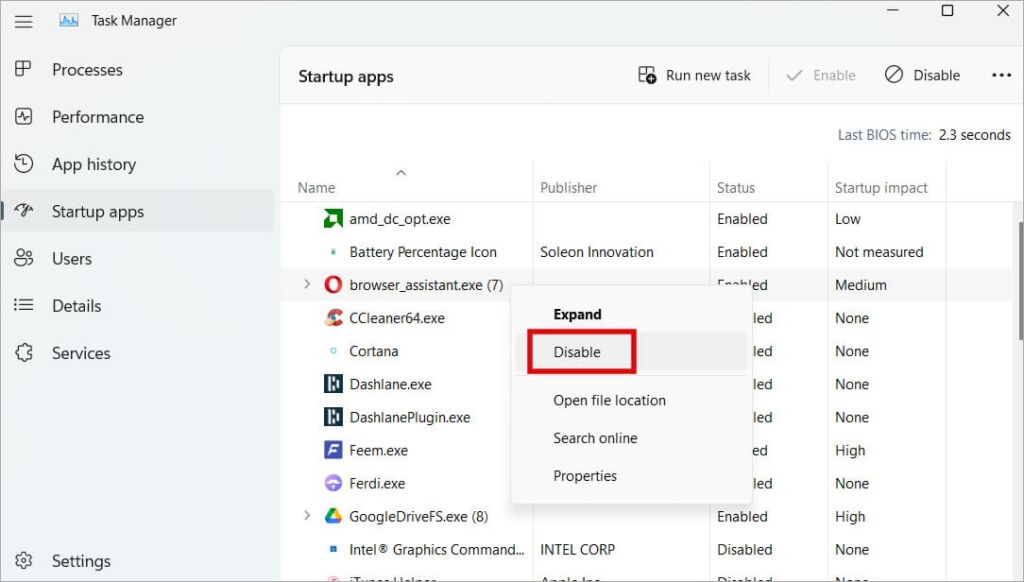Expand the browser_assistant.exe group chevron
The height and width of the screenshot is (582, 1024).
pos(307,285)
